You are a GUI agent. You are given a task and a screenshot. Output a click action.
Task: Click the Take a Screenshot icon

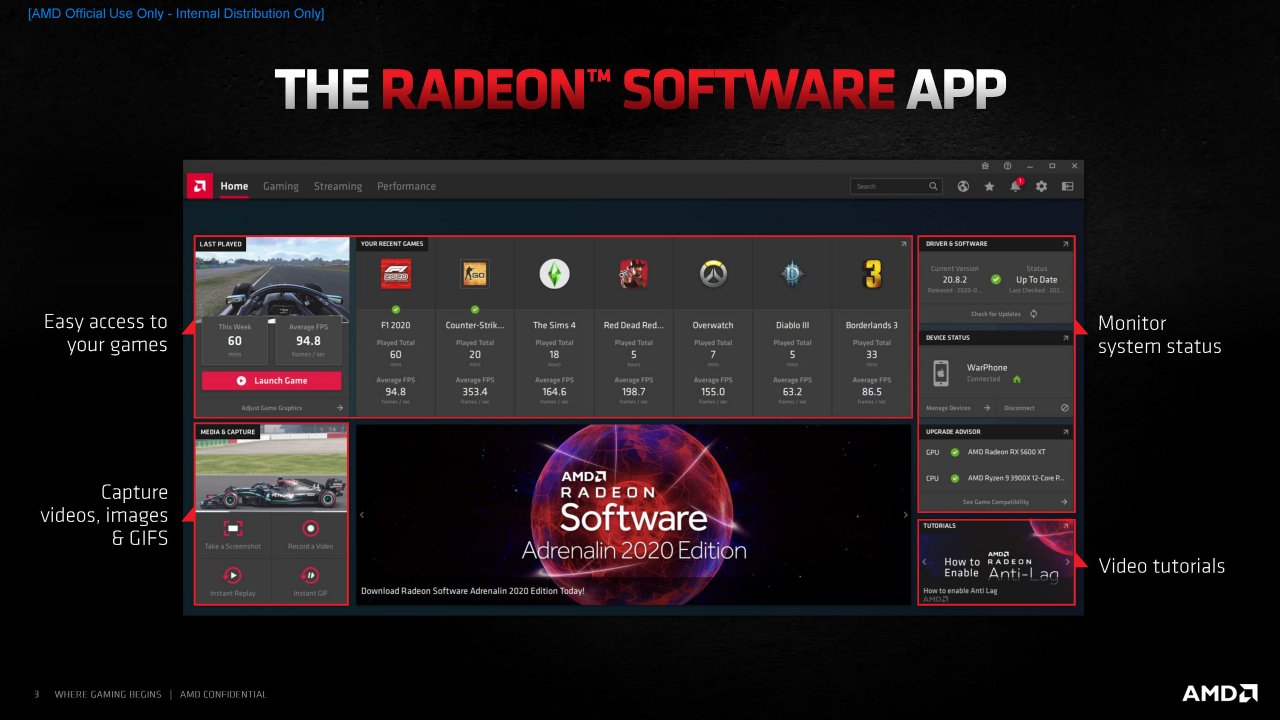[233, 529]
